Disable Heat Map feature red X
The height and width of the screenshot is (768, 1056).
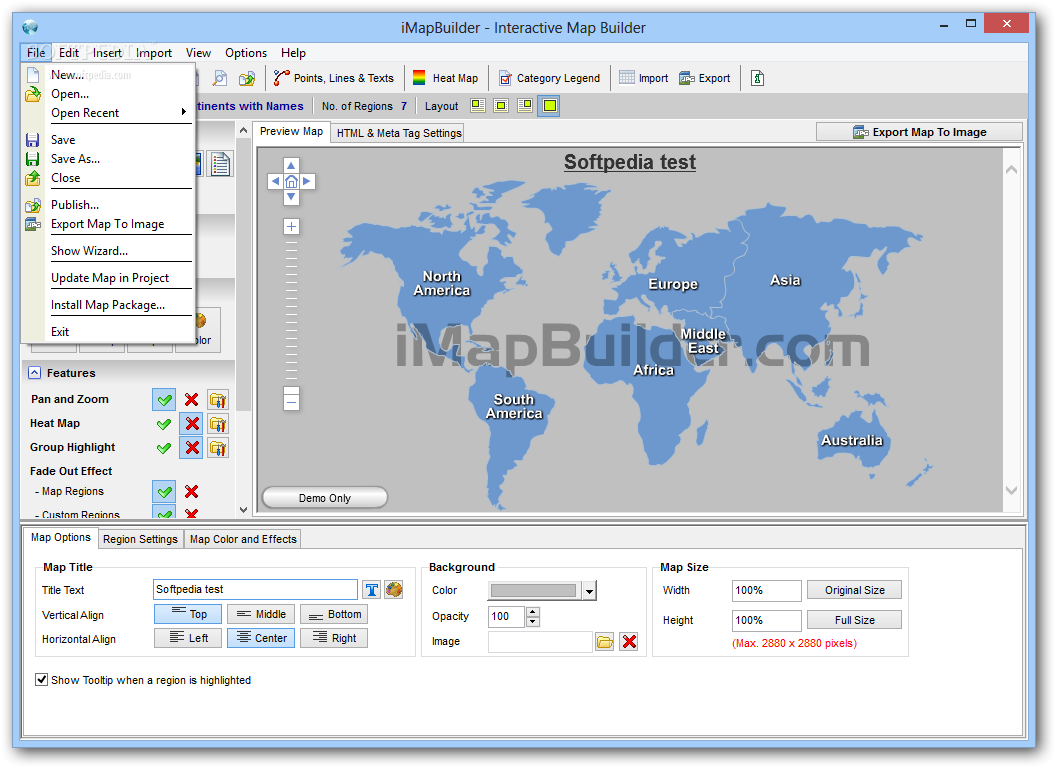(x=192, y=424)
